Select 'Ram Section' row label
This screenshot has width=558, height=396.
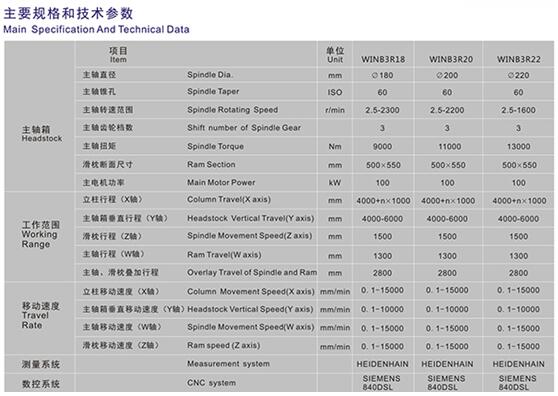pyautogui.click(x=211, y=164)
